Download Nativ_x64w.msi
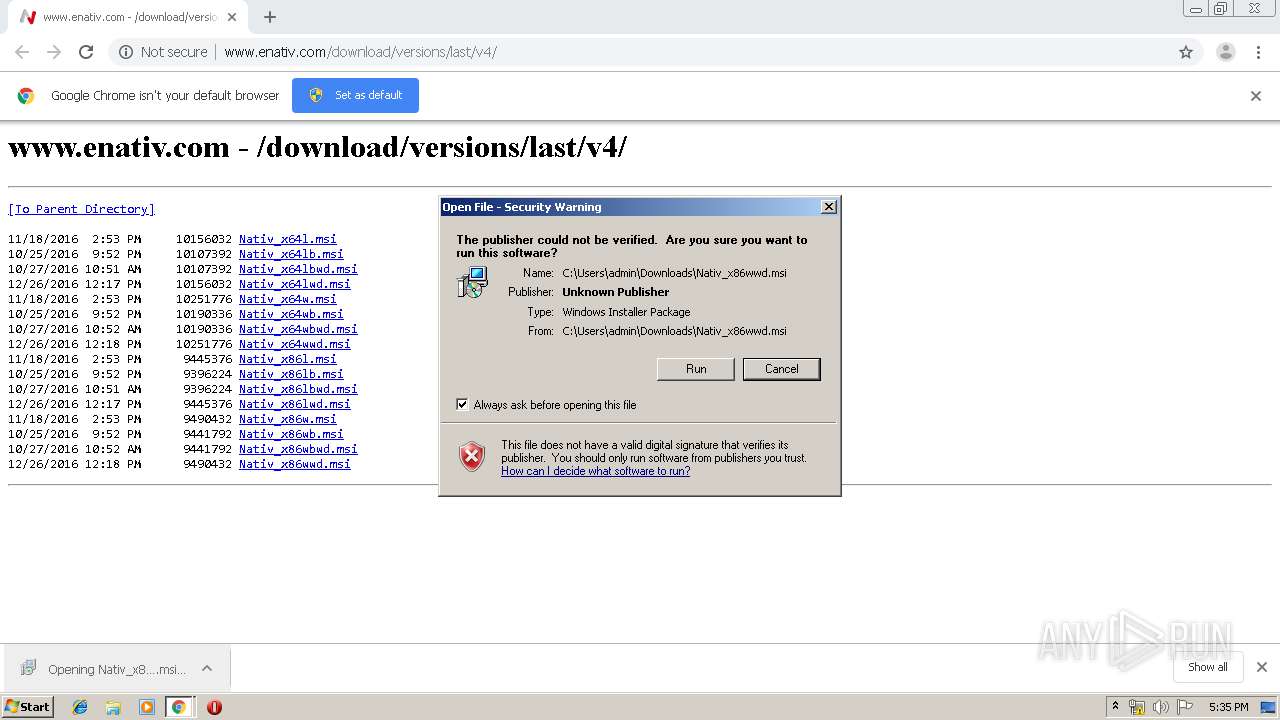This screenshot has width=1280, height=720. click(288, 299)
